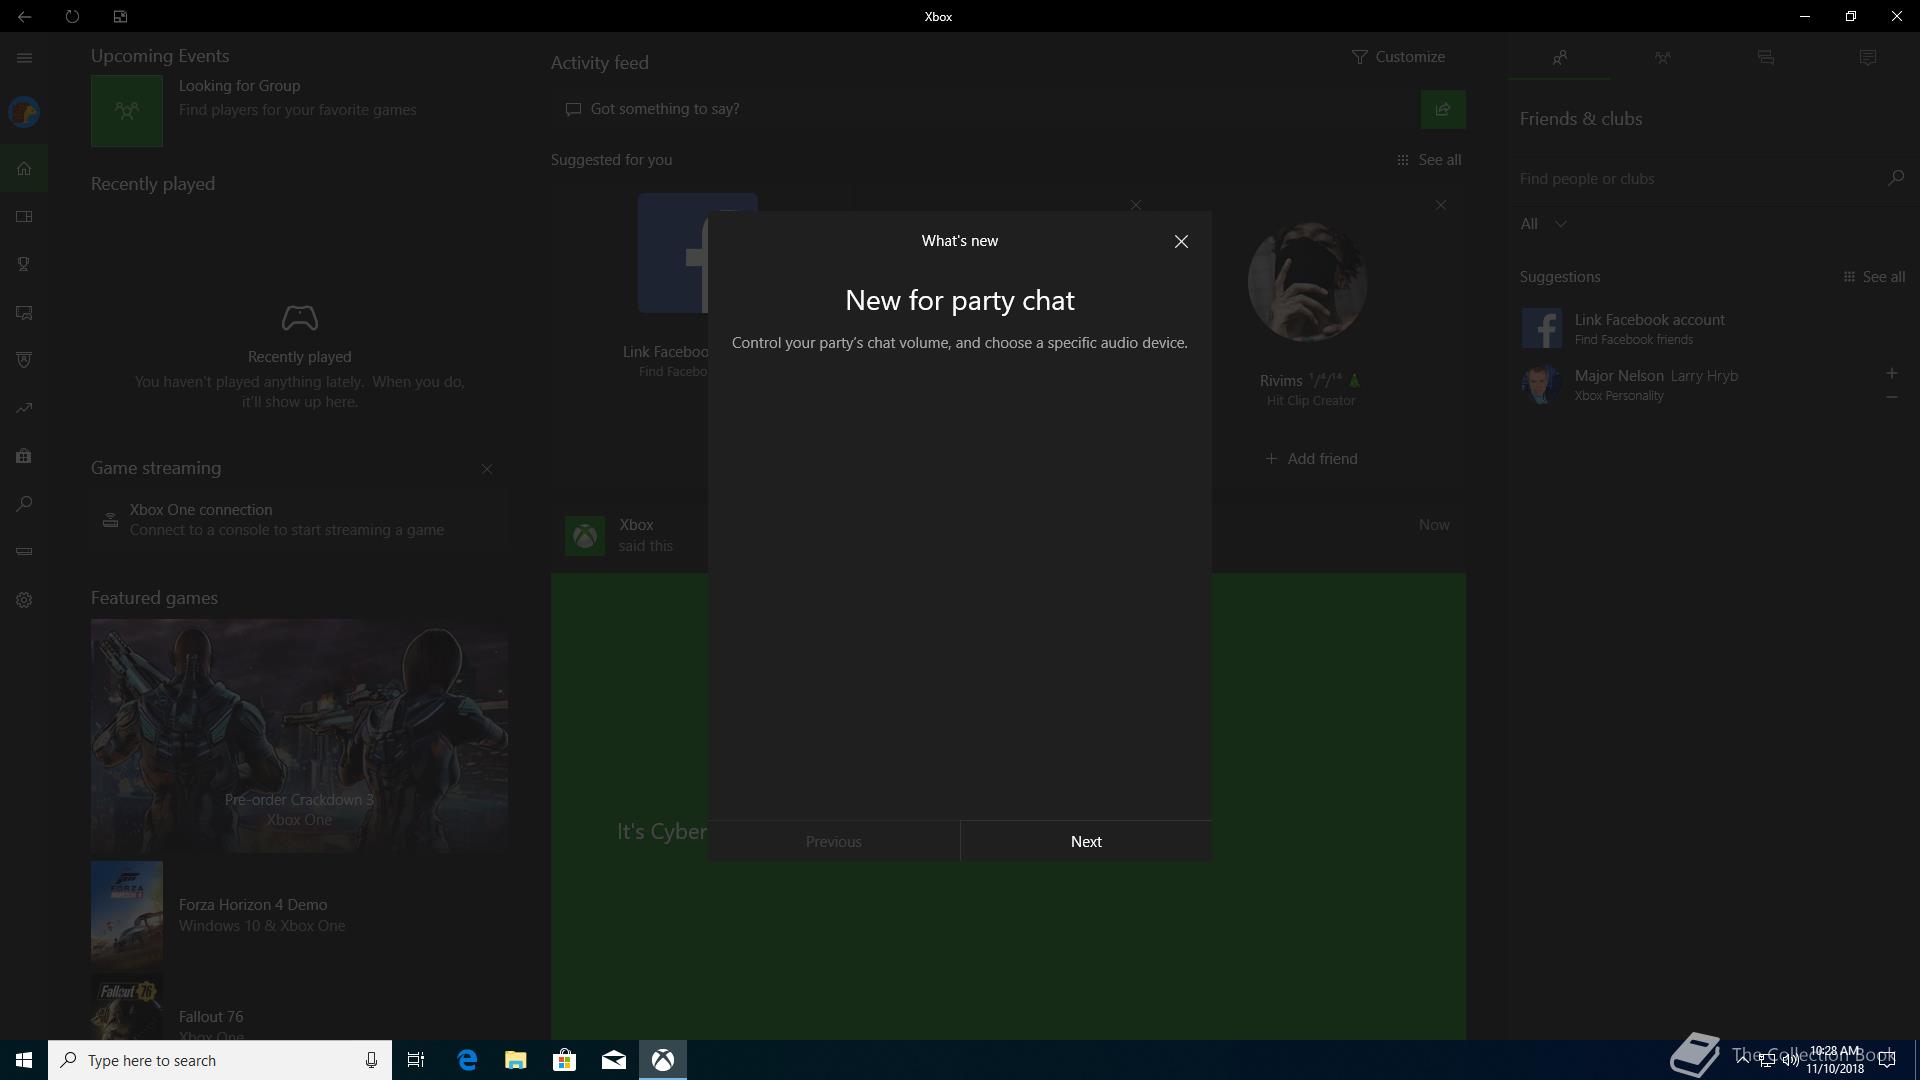Open Rivims profile picture
Image resolution: width=1920 pixels, height=1080 pixels.
pos(1307,282)
